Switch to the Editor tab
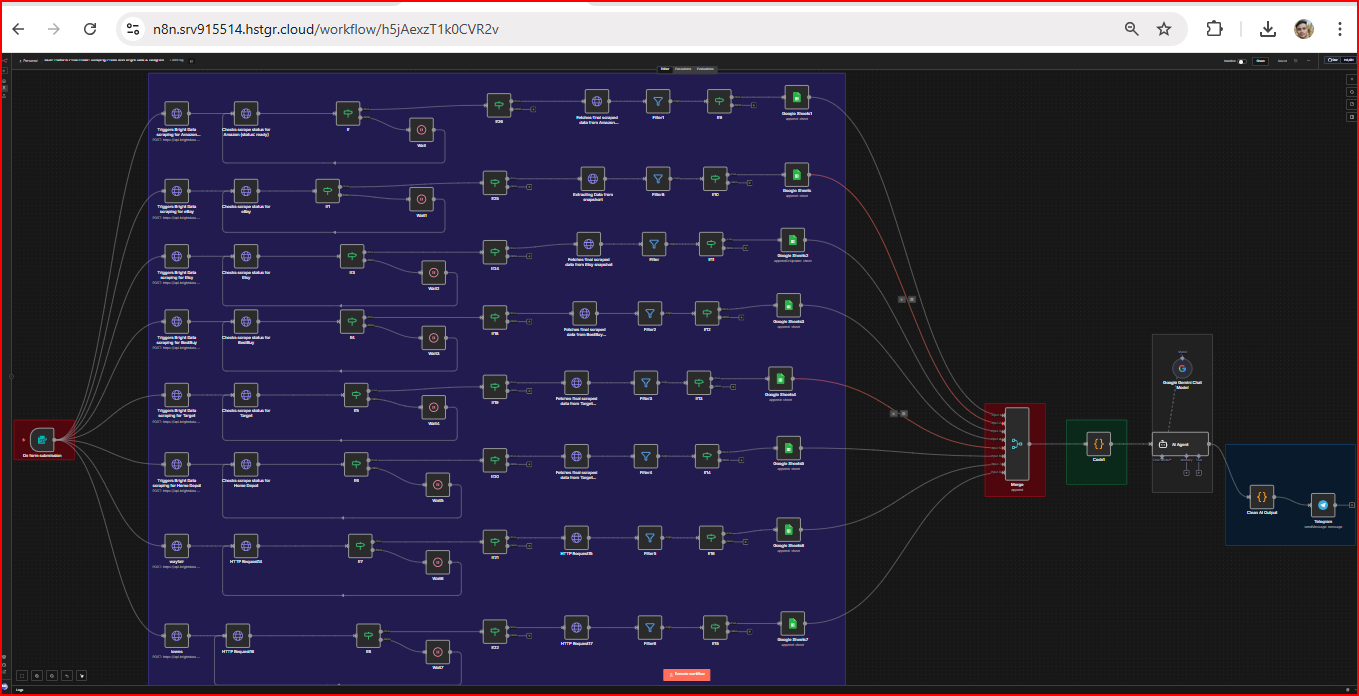The width and height of the screenshot is (1359, 696). 665,69
